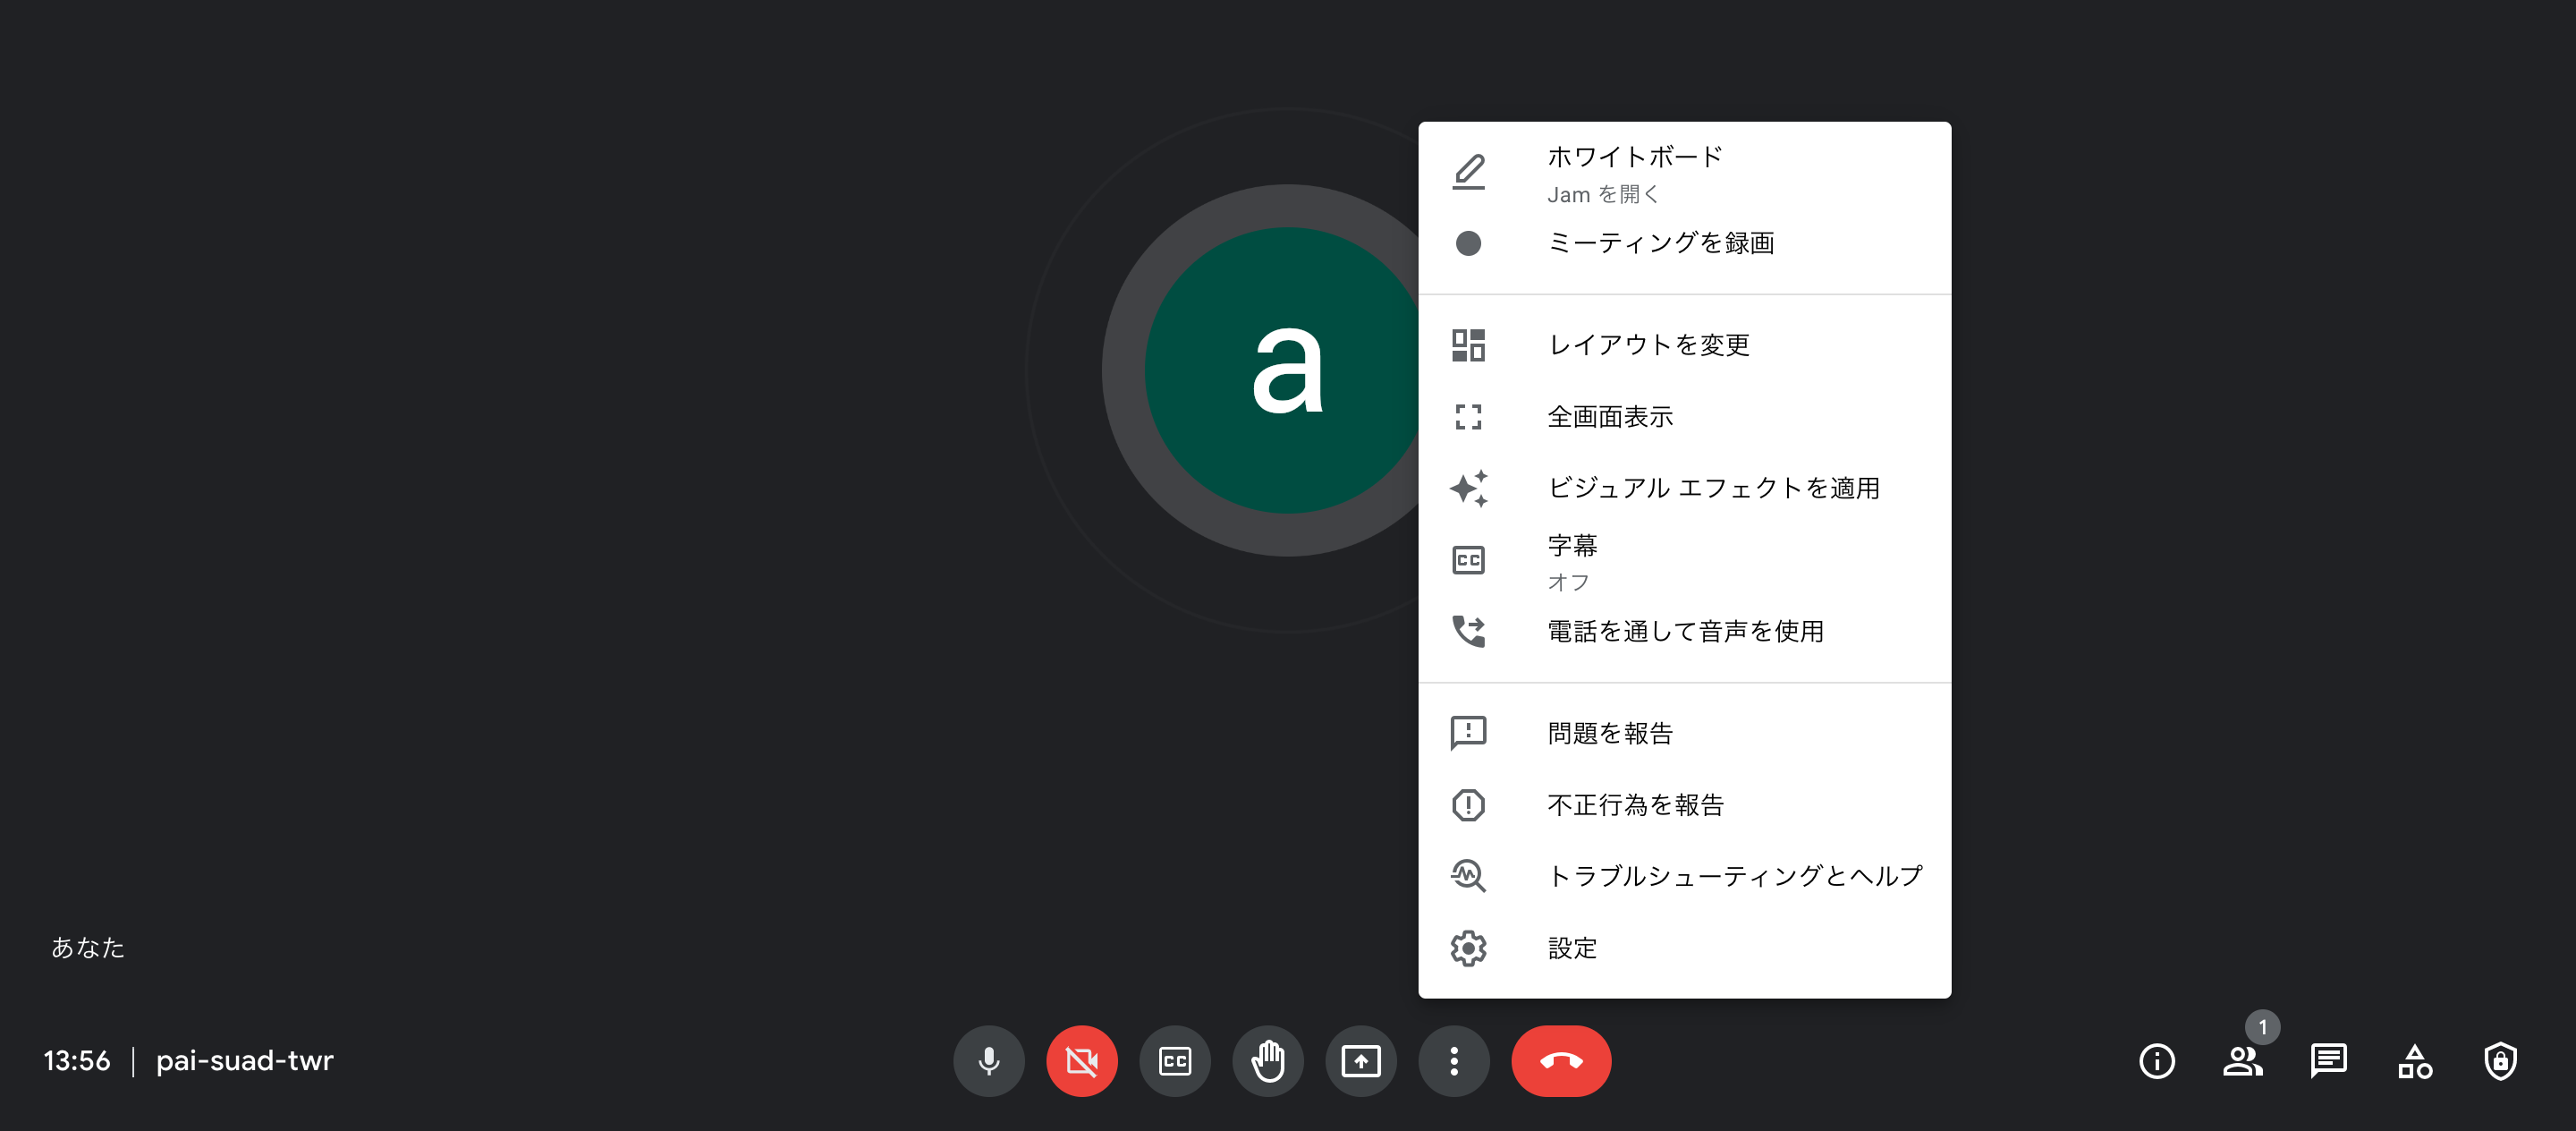Open meeting details info icon
2576x1131 pixels.
click(x=2156, y=1061)
